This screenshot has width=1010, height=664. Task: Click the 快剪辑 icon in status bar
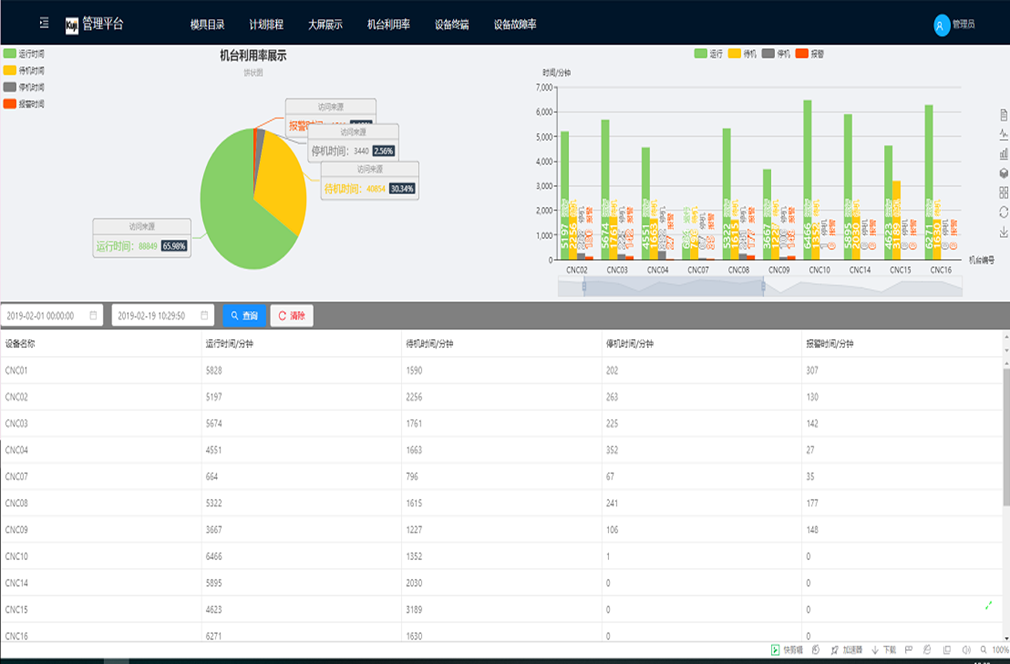(x=776, y=650)
